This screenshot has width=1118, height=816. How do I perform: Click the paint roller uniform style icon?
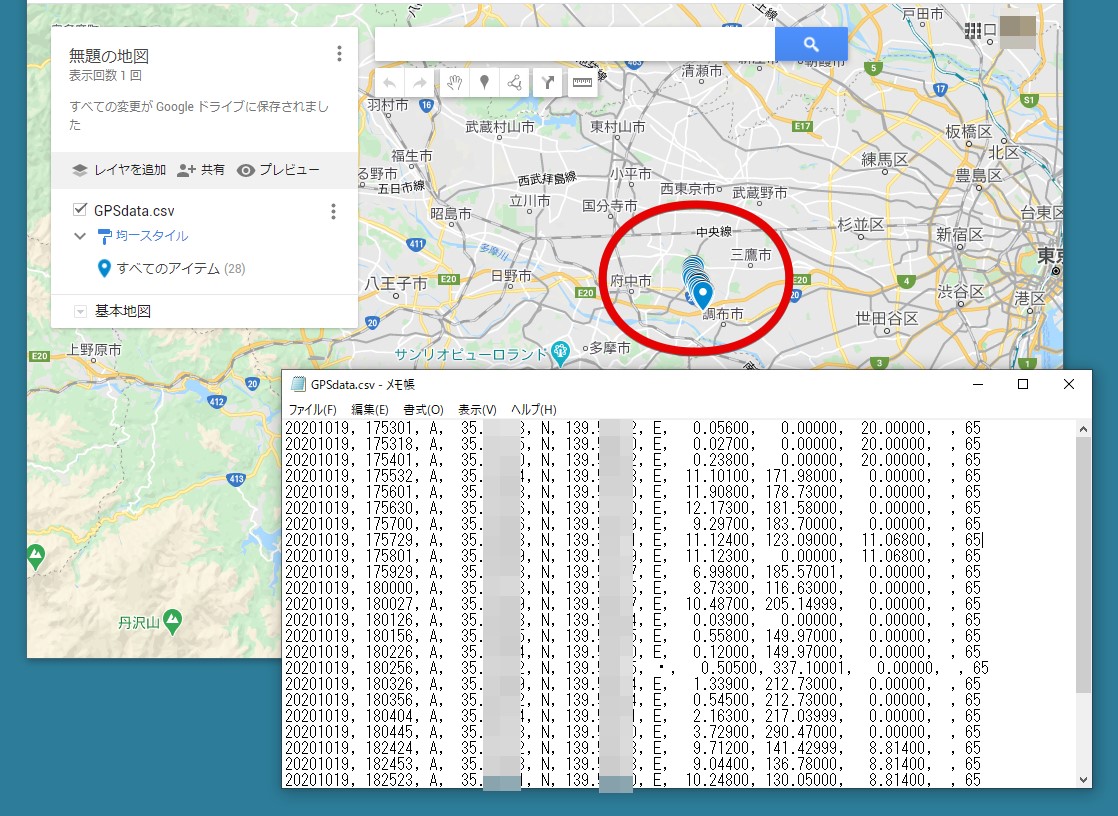(x=104, y=236)
